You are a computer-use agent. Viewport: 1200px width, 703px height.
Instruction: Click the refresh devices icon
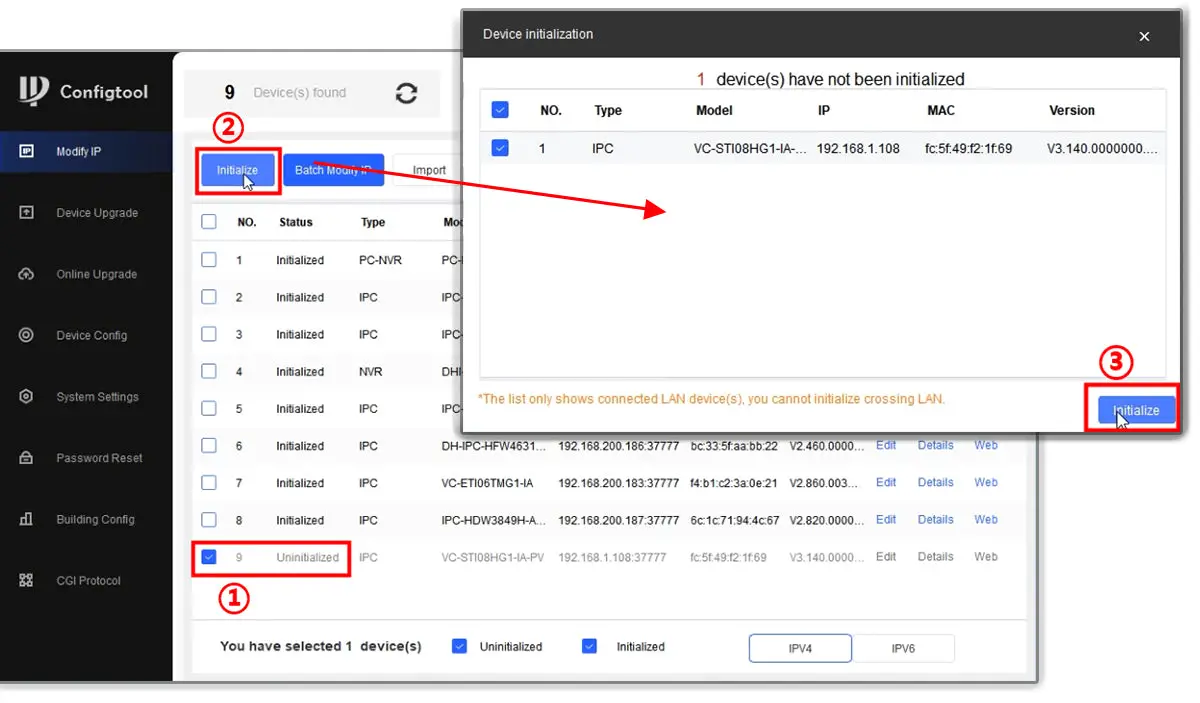click(x=406, y=93)
